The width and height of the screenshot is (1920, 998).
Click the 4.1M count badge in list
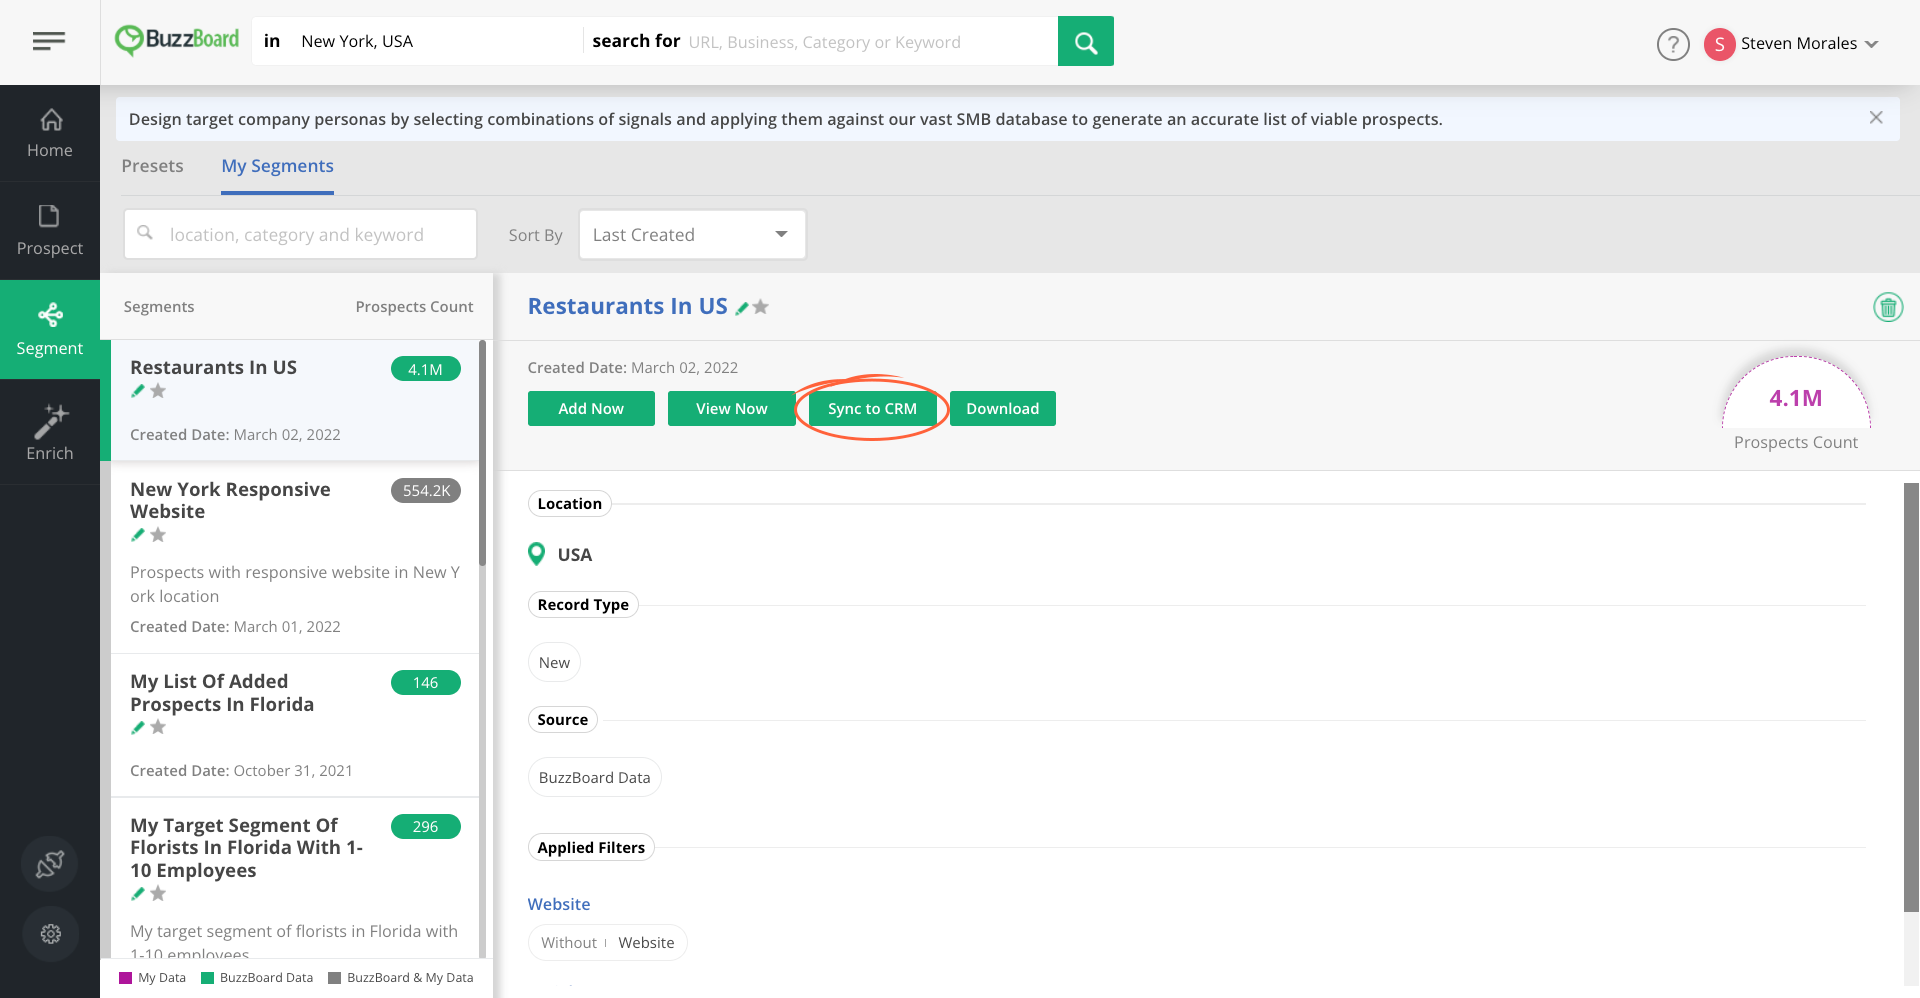425,369
